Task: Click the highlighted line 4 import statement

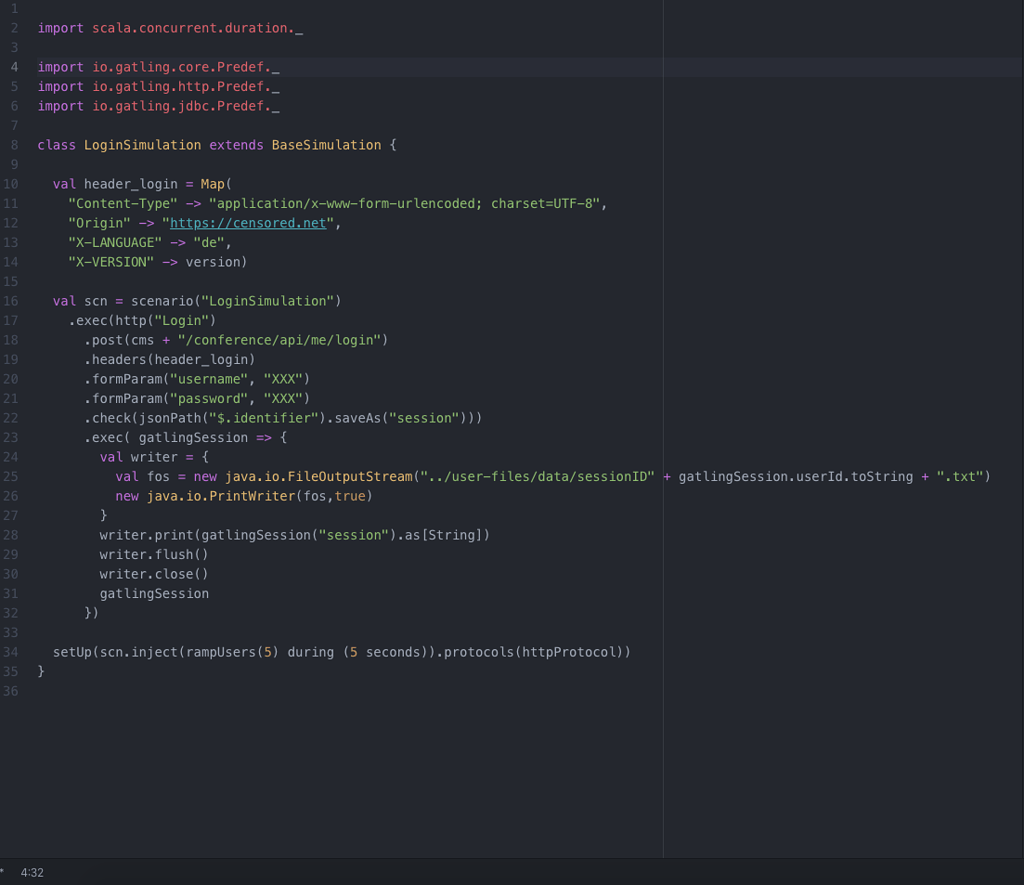Action: pyautogui.click(x=160, y=67)
